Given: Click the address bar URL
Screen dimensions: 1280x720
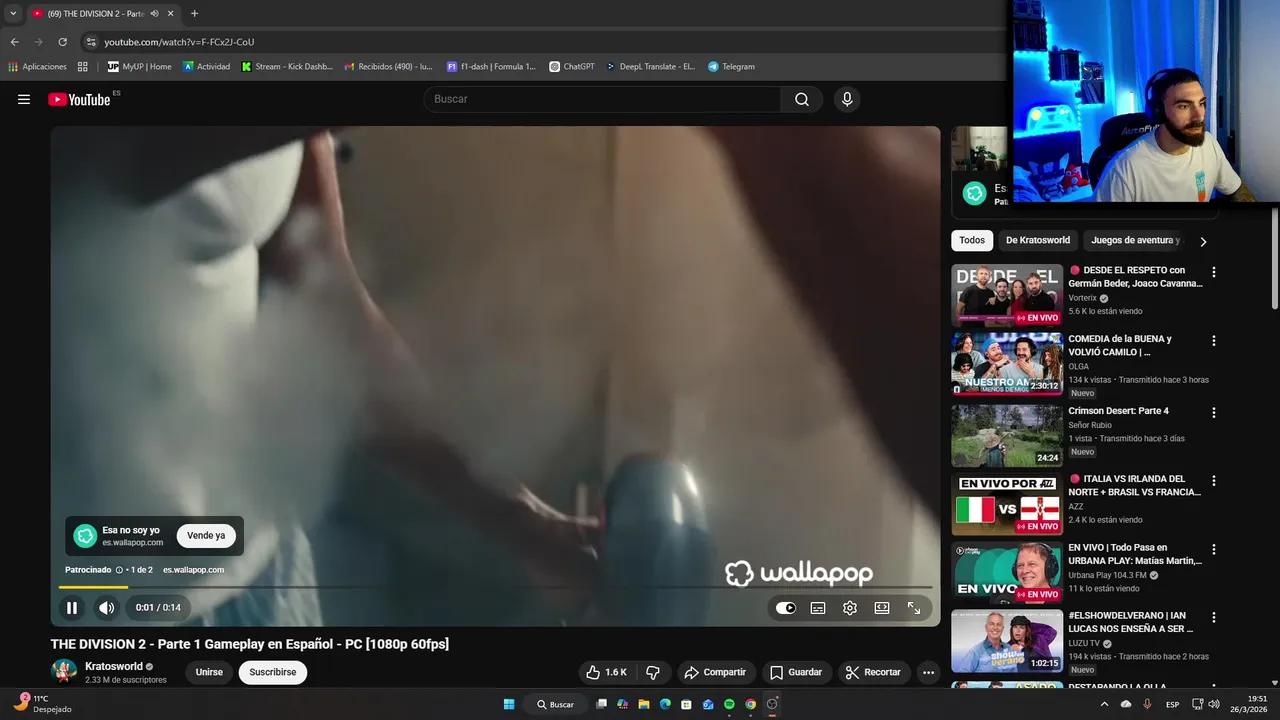Looking at the screenshot, I should coord(179,42).
